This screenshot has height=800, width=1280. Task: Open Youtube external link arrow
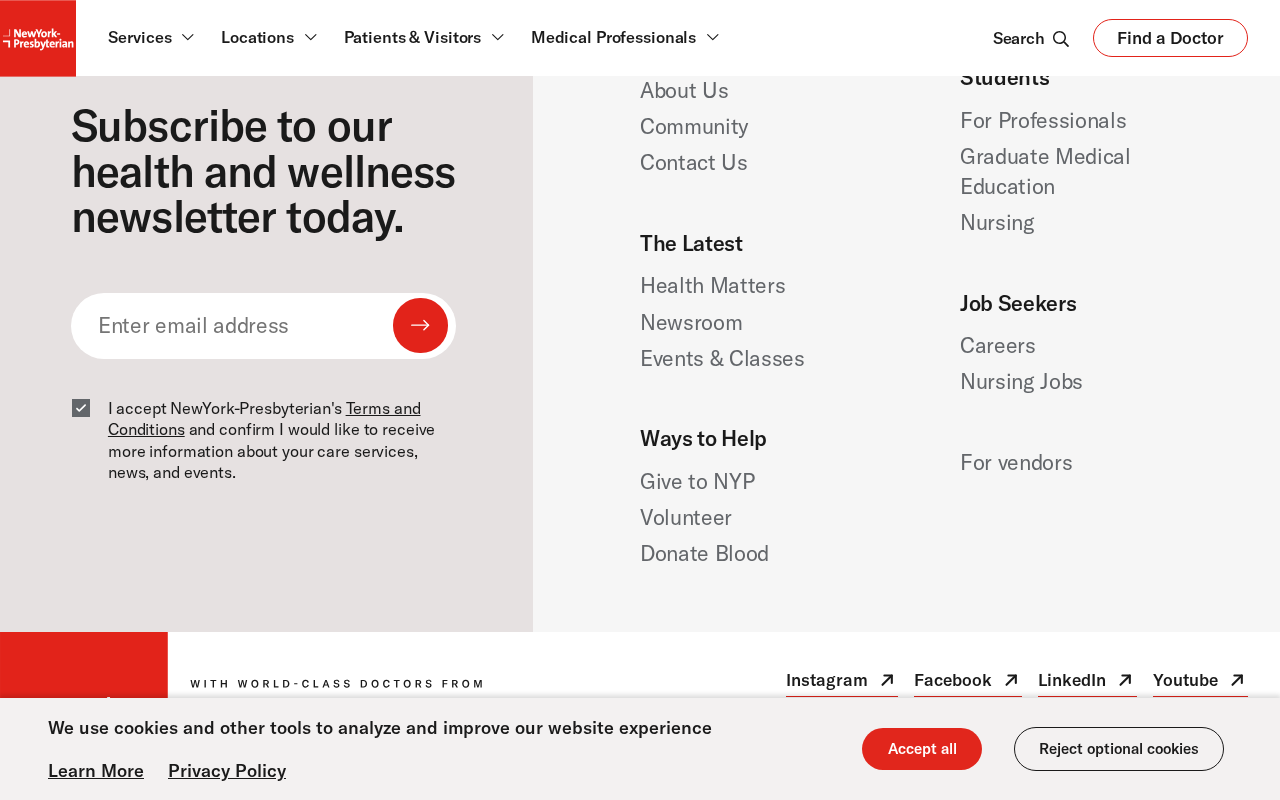(x=1237, y=680)
